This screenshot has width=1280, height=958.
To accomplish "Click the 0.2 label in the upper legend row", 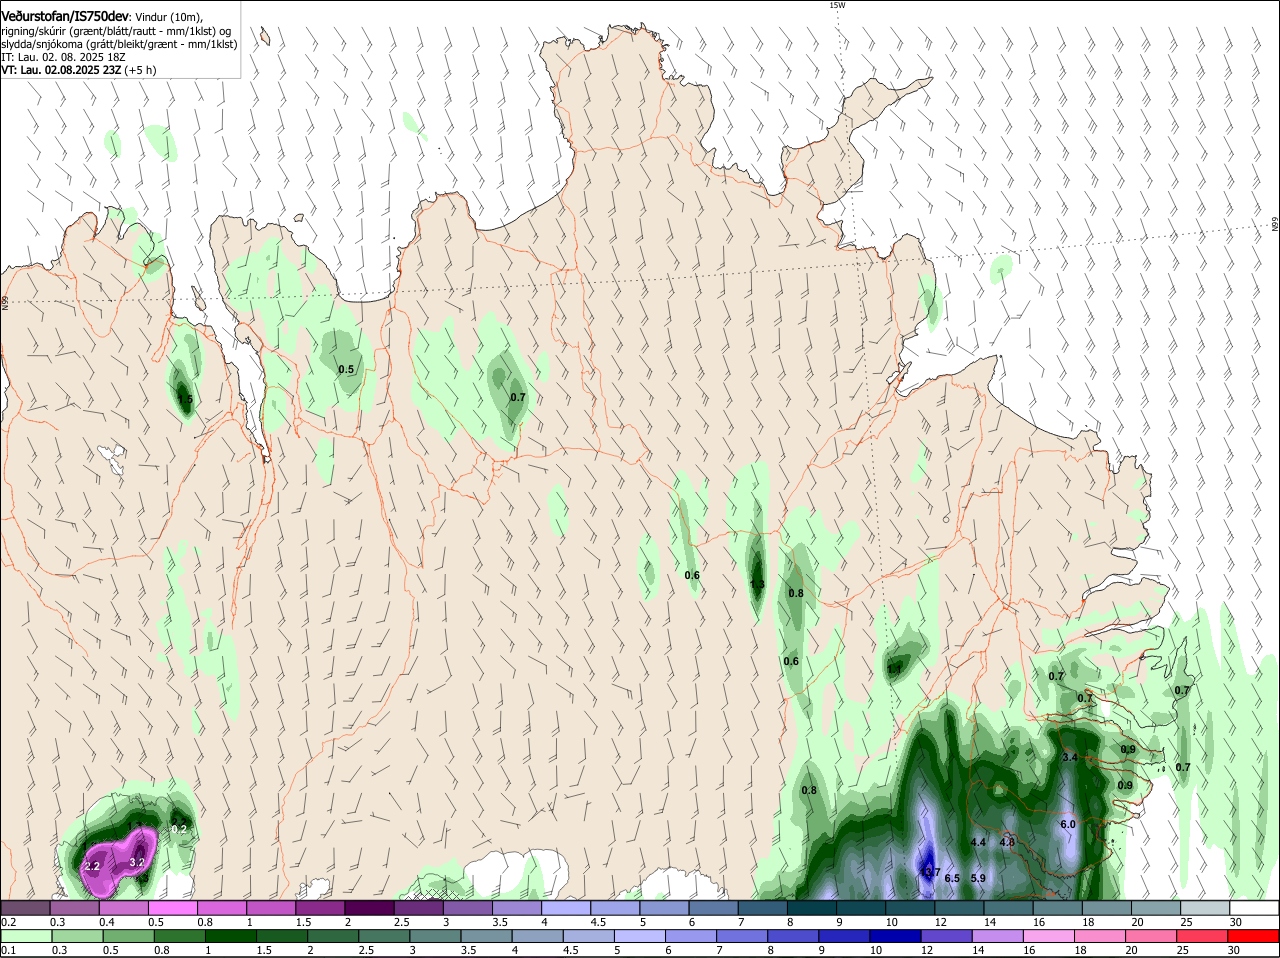I will tap(8, 922).
